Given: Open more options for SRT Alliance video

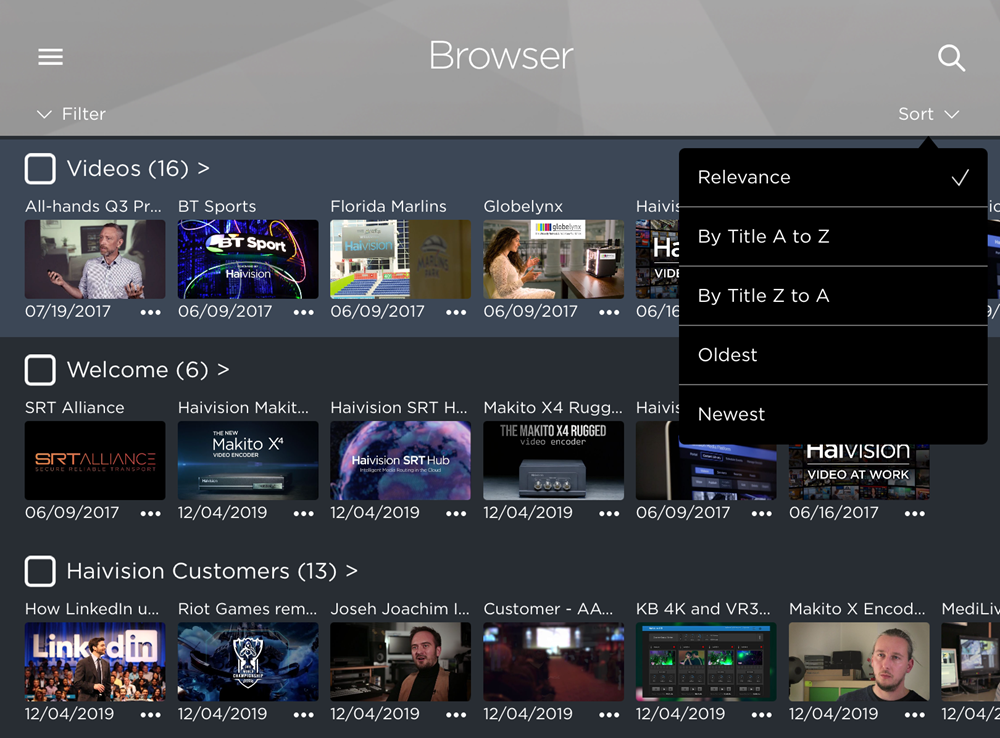Looking at the screenshot, I should tap(150, 513).
